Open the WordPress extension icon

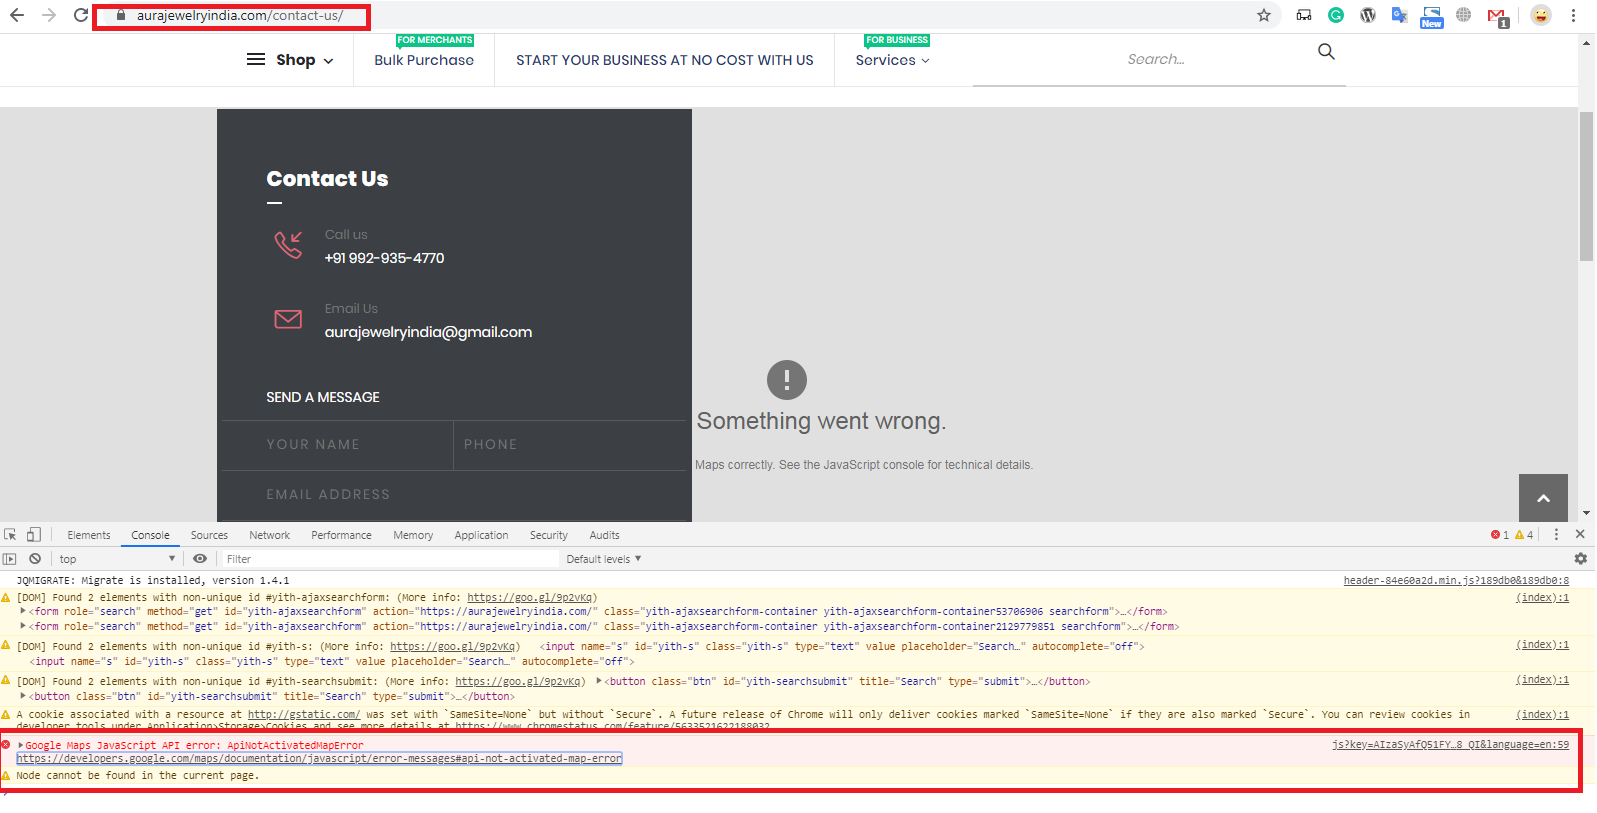pyautogui.click(x=1368, y=15)
